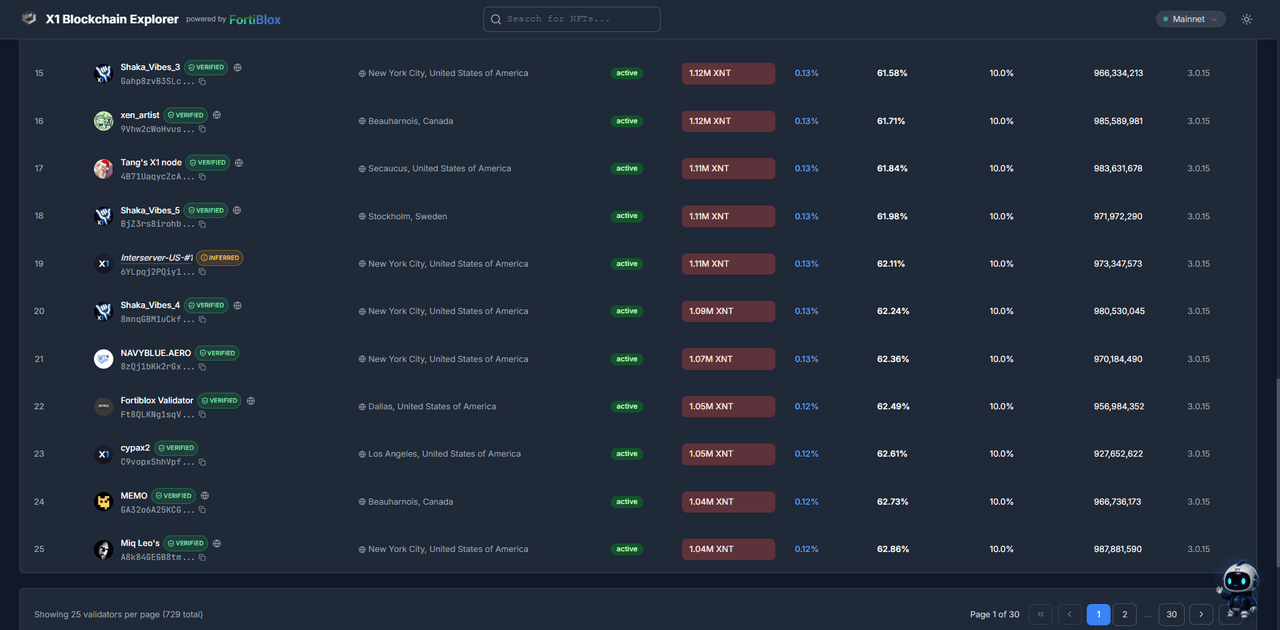Viewport: 1280px width, 630px height.
Task: Click Stockholm, Sweden location text
Action: pyautogui.click(x=408, y=216)
